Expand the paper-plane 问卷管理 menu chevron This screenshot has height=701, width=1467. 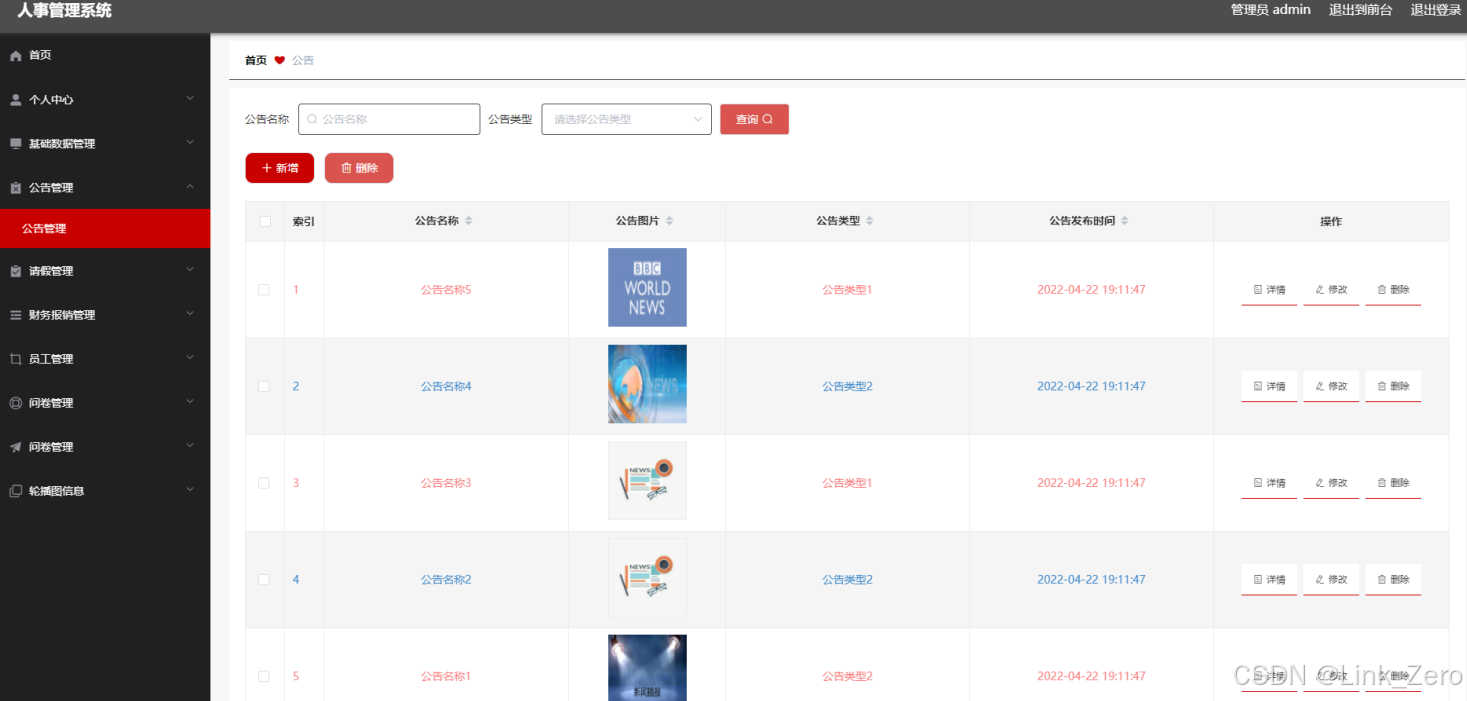pyautogui.click(x=190, y=446)
